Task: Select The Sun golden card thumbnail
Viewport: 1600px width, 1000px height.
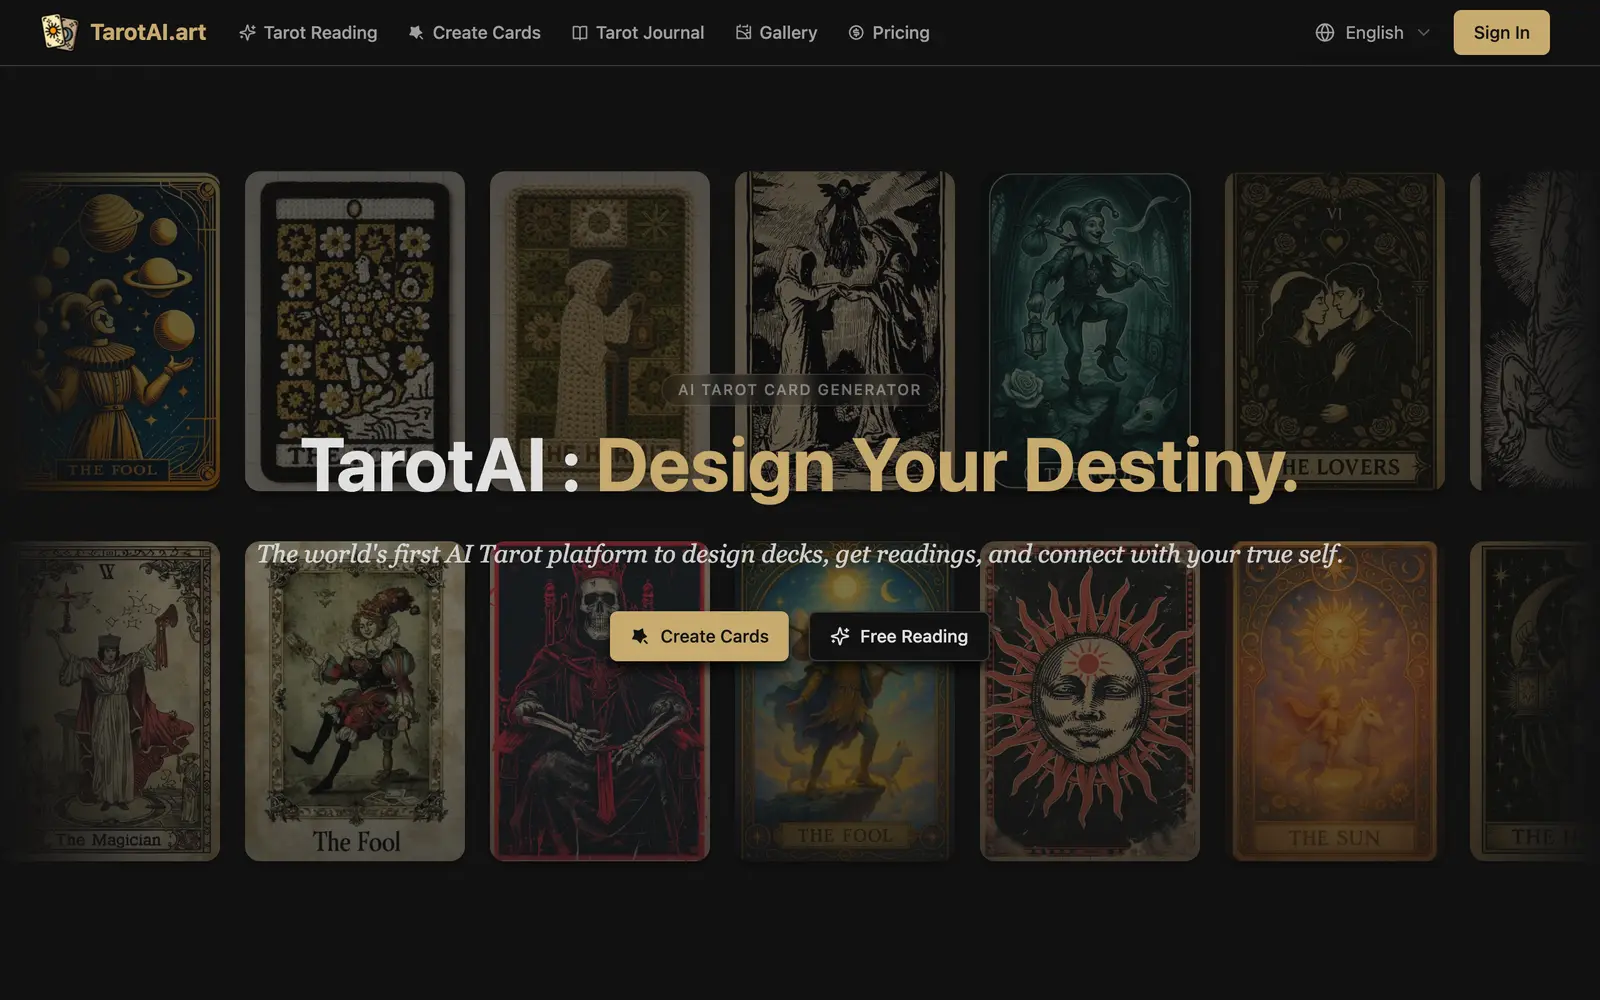Action: coord(1335,701)
